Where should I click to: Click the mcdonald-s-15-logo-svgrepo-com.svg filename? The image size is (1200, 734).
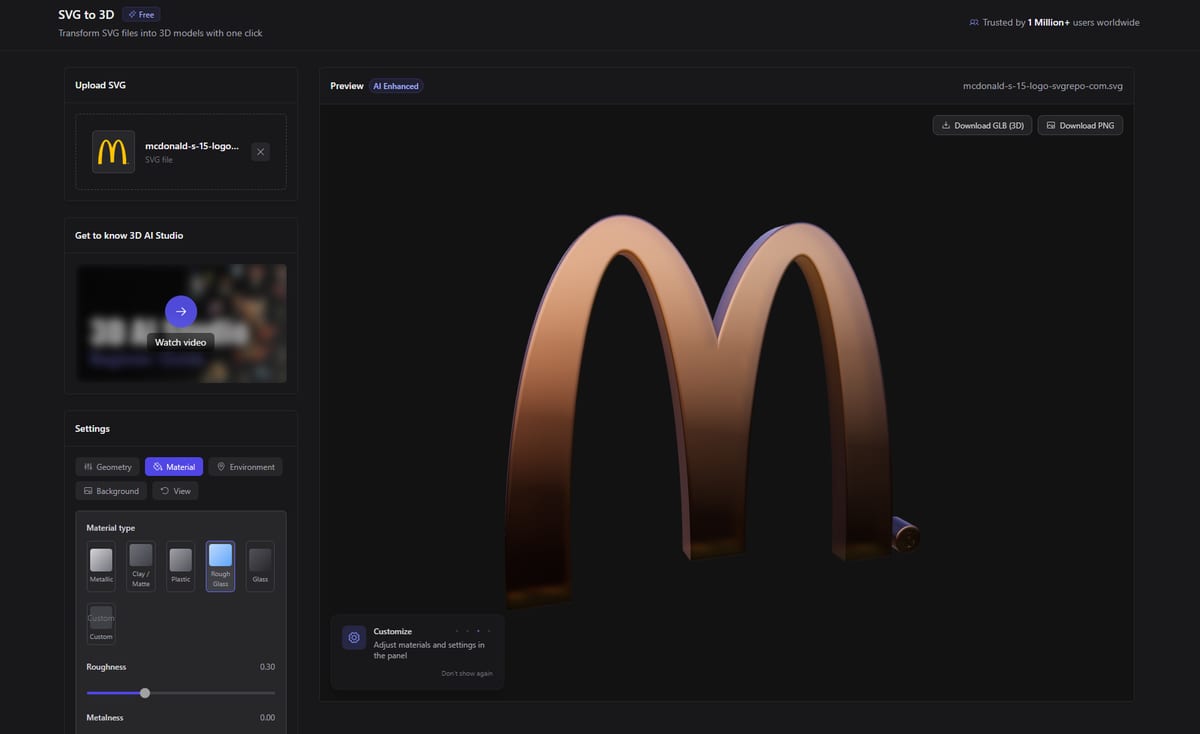click(1043, 86)
